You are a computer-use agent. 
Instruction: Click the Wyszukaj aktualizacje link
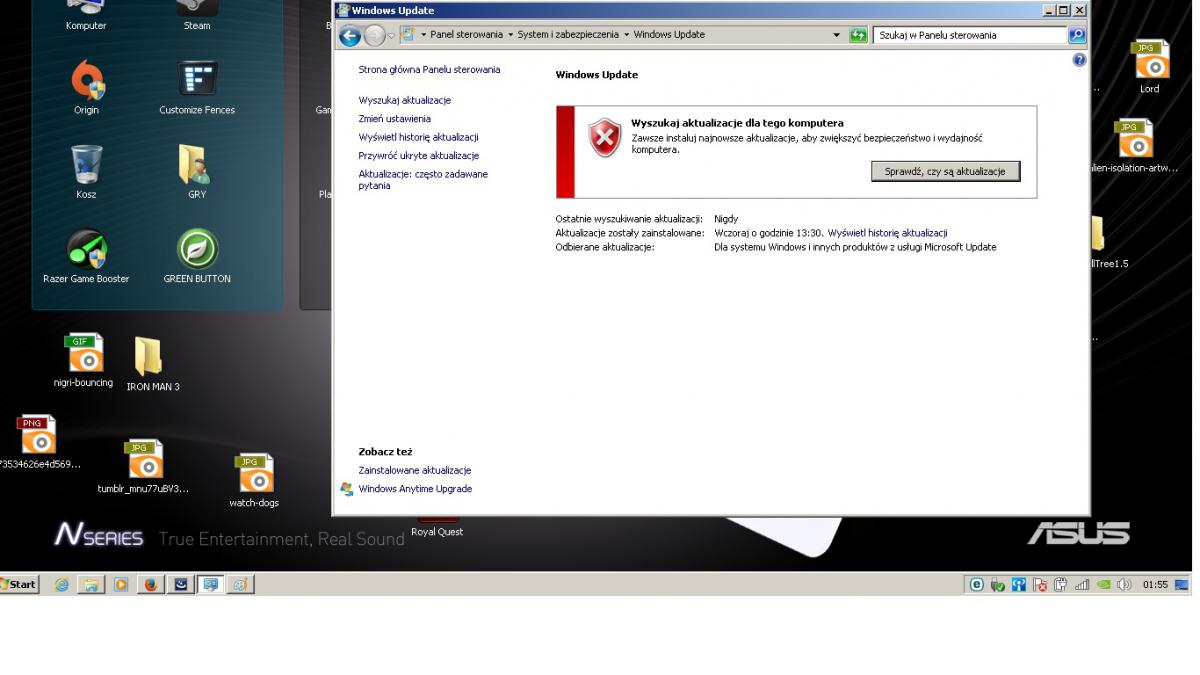[405, 101]
